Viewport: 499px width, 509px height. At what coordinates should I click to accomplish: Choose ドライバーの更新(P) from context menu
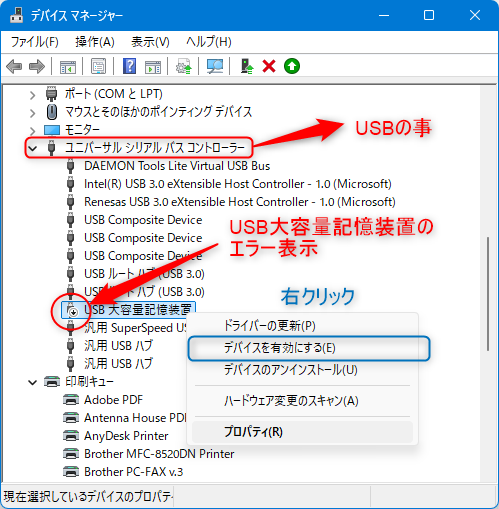point(269,325)
